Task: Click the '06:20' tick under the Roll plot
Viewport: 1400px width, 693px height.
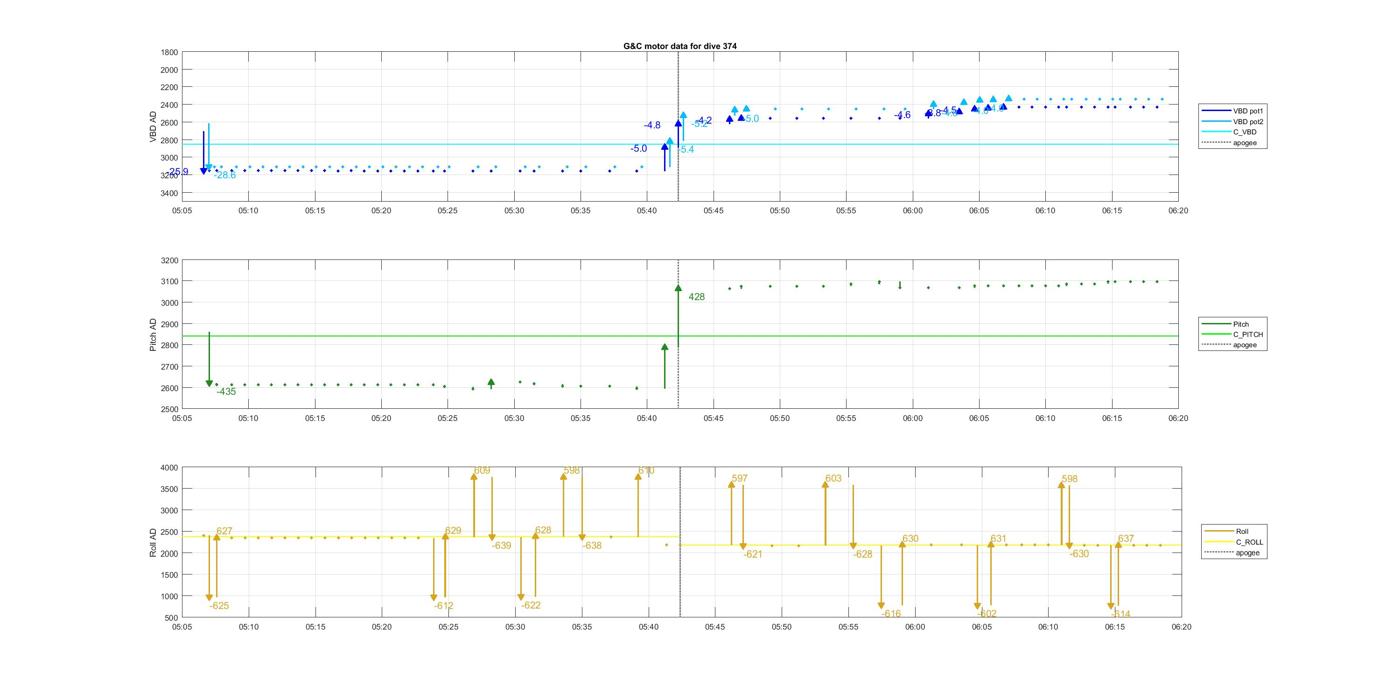Action: (x=1181, y=628)
